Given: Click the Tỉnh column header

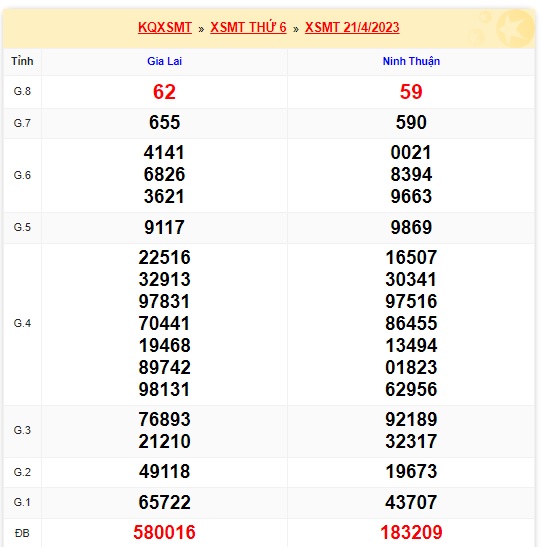Looking at the screenshot, I should tap(22, 61).
